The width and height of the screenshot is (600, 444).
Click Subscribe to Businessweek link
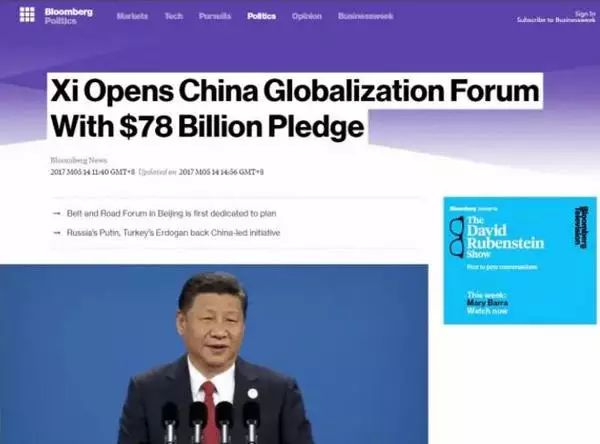pos(556,20)
